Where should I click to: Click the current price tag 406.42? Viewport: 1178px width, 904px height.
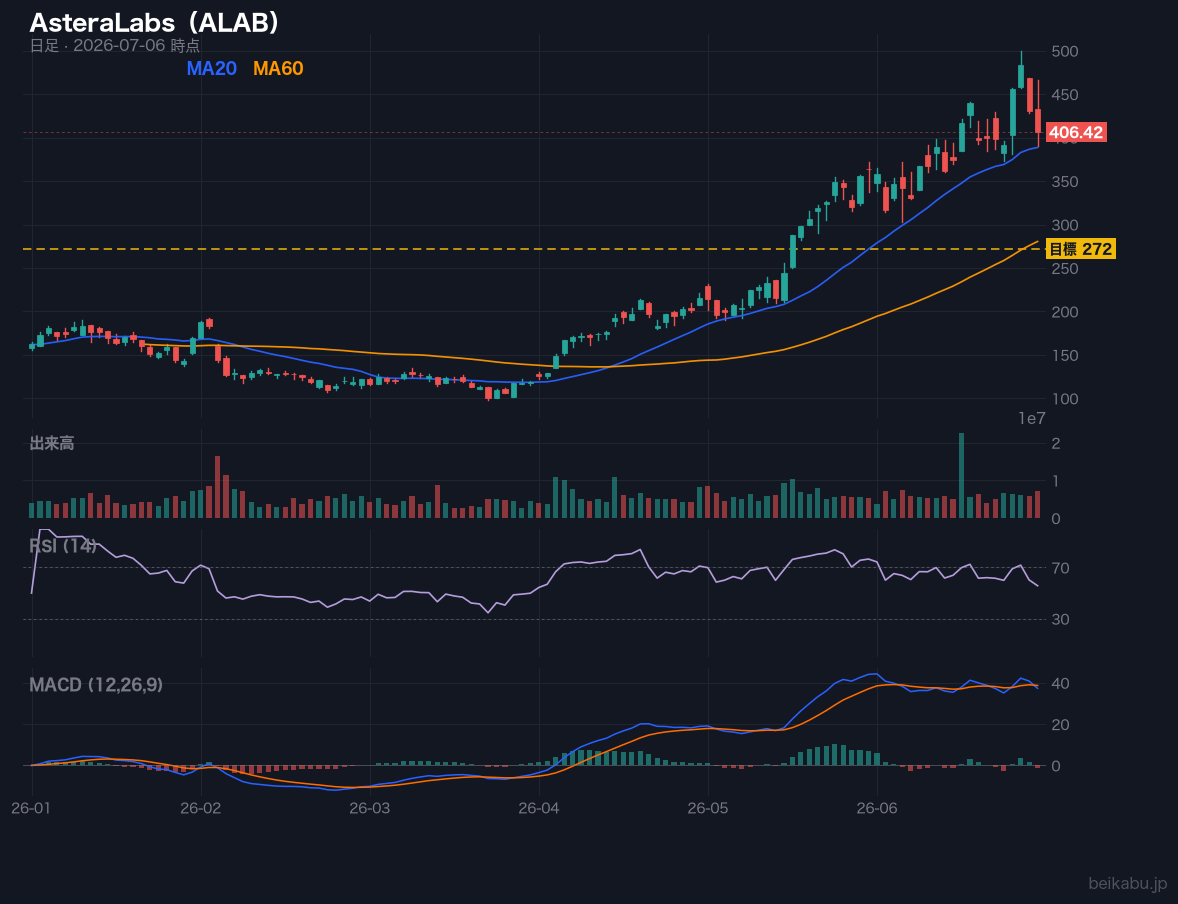tap(1076, 133)
